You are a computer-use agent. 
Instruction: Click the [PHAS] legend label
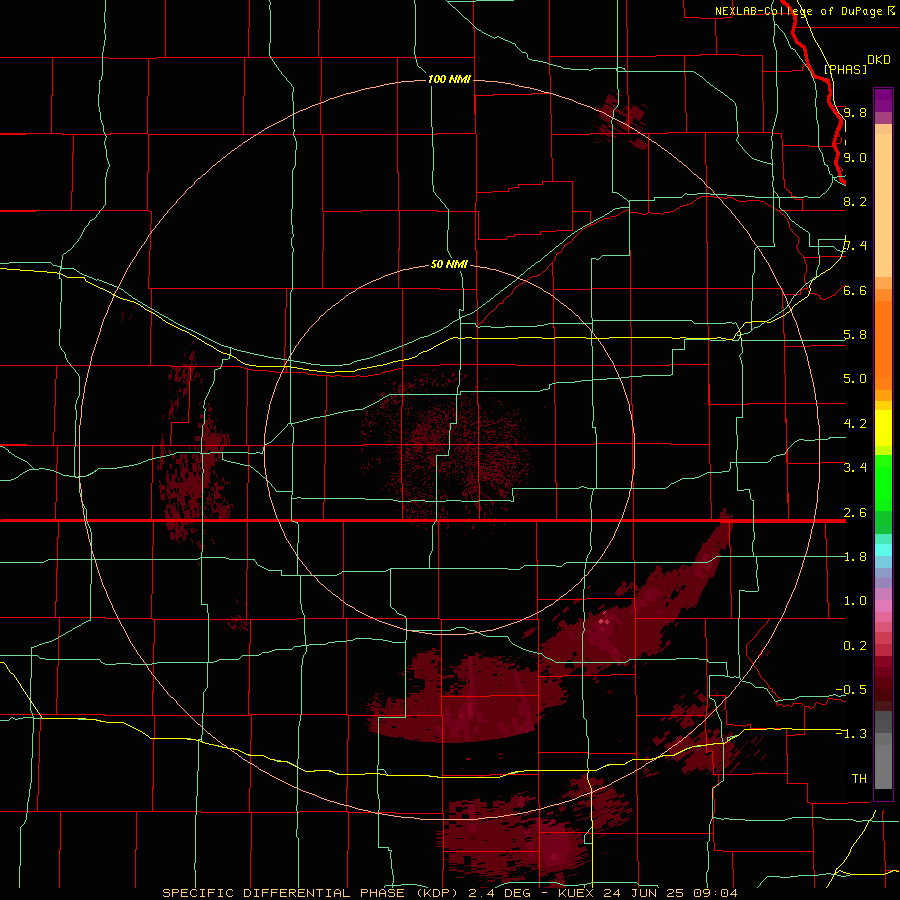845,69
